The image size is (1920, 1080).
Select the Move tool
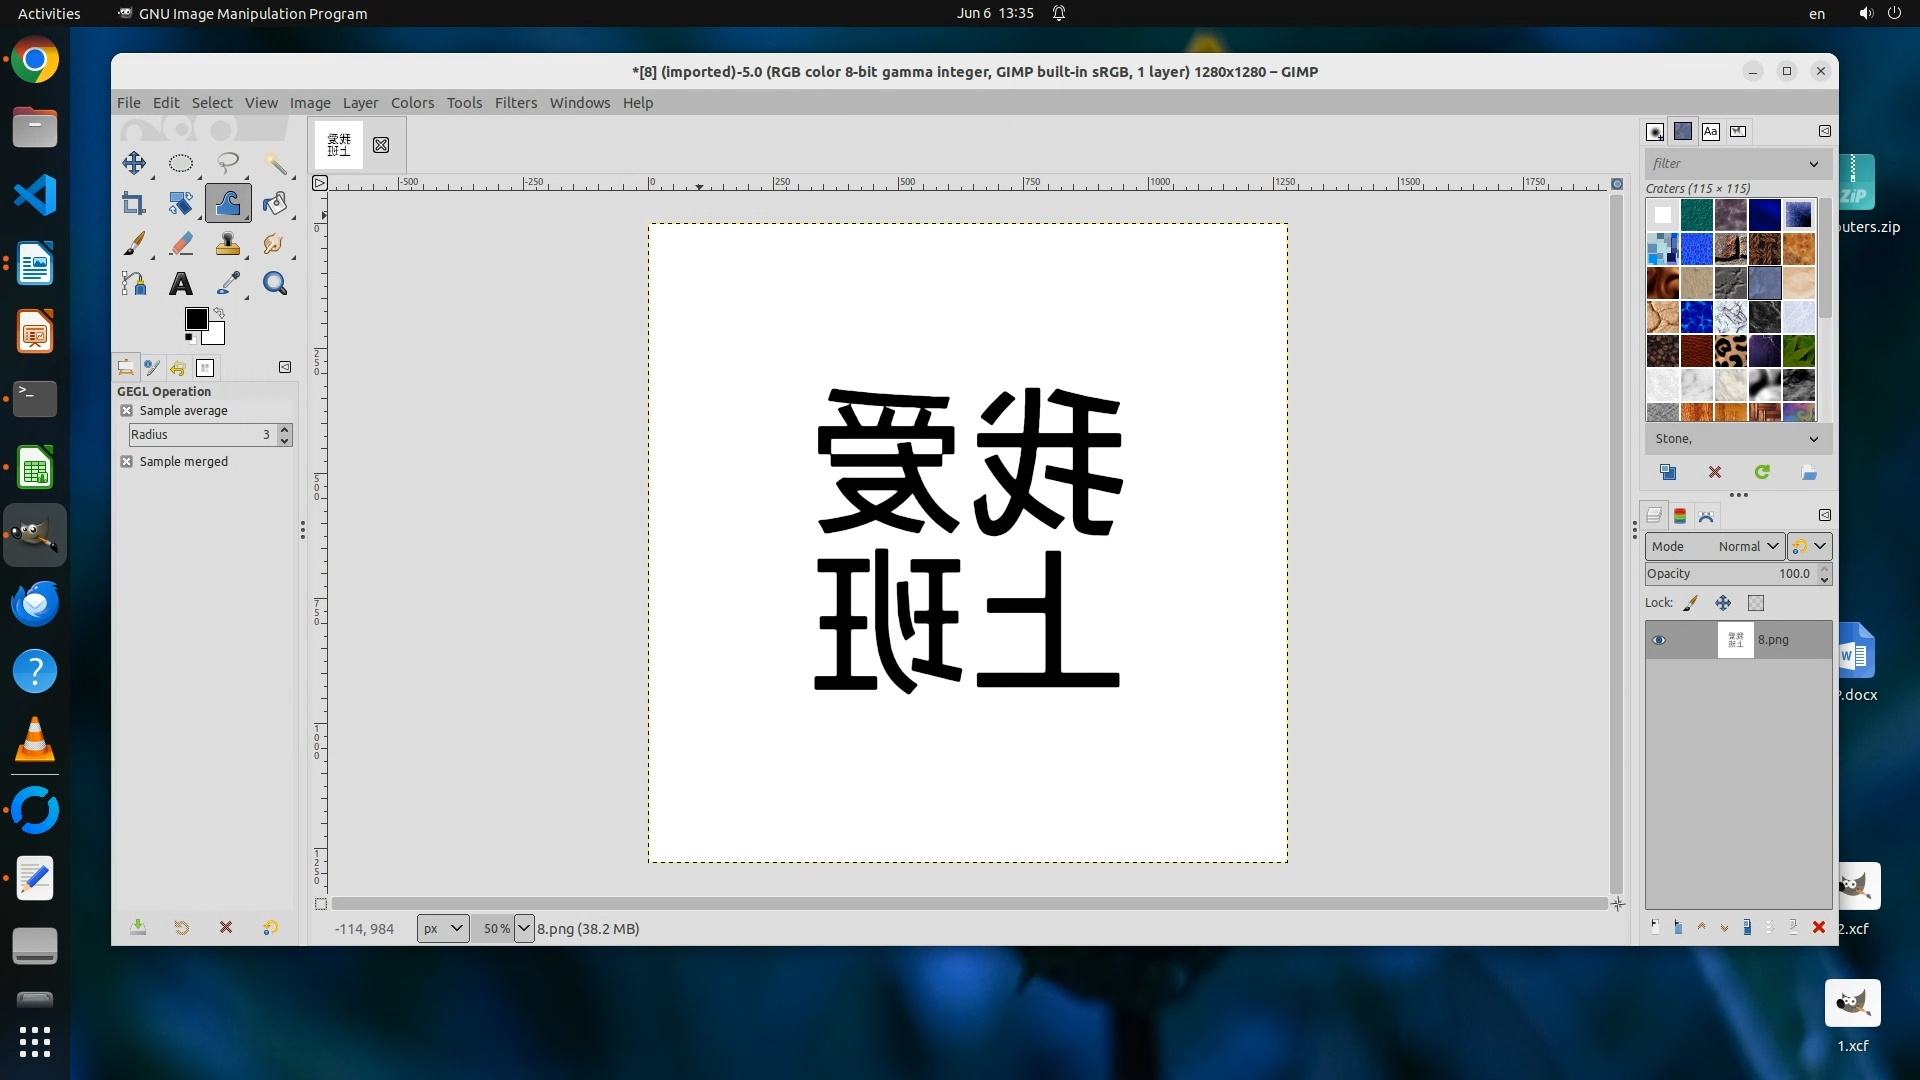click(x=133, y=163)
